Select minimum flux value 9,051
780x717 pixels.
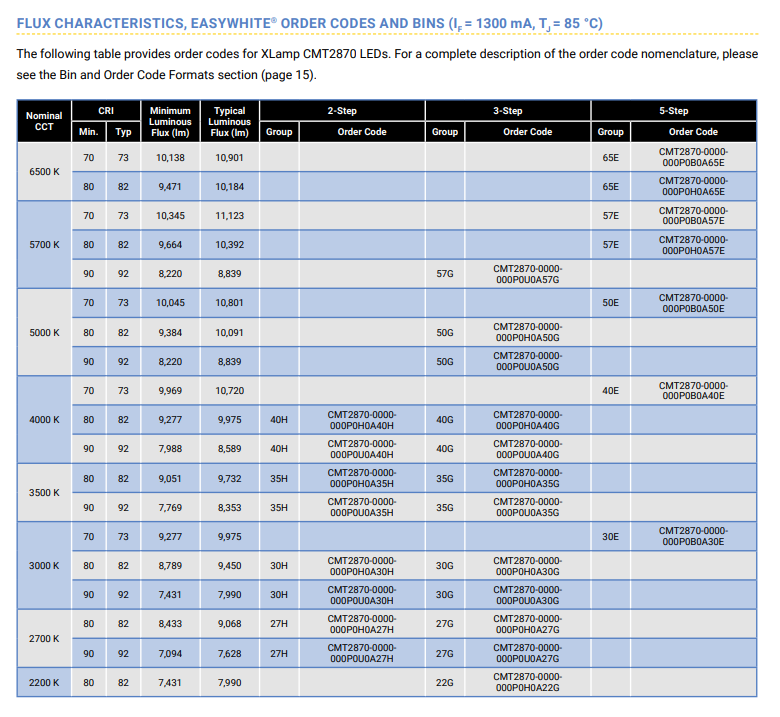pos(170,479)
